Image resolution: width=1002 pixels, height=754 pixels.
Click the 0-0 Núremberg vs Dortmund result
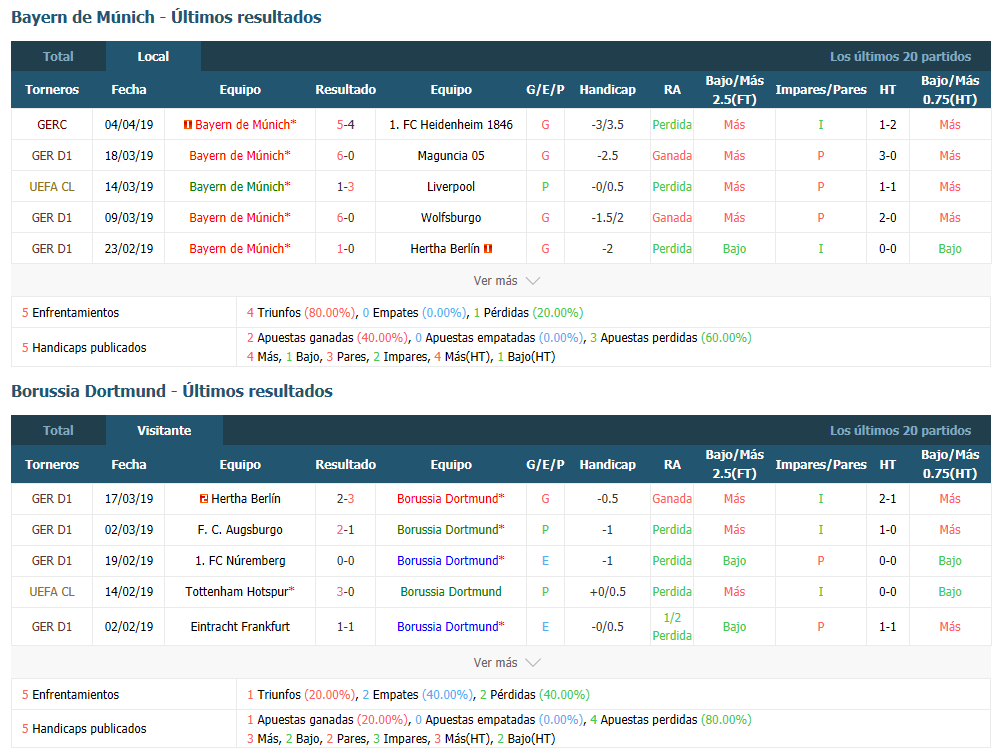[346, 560]
